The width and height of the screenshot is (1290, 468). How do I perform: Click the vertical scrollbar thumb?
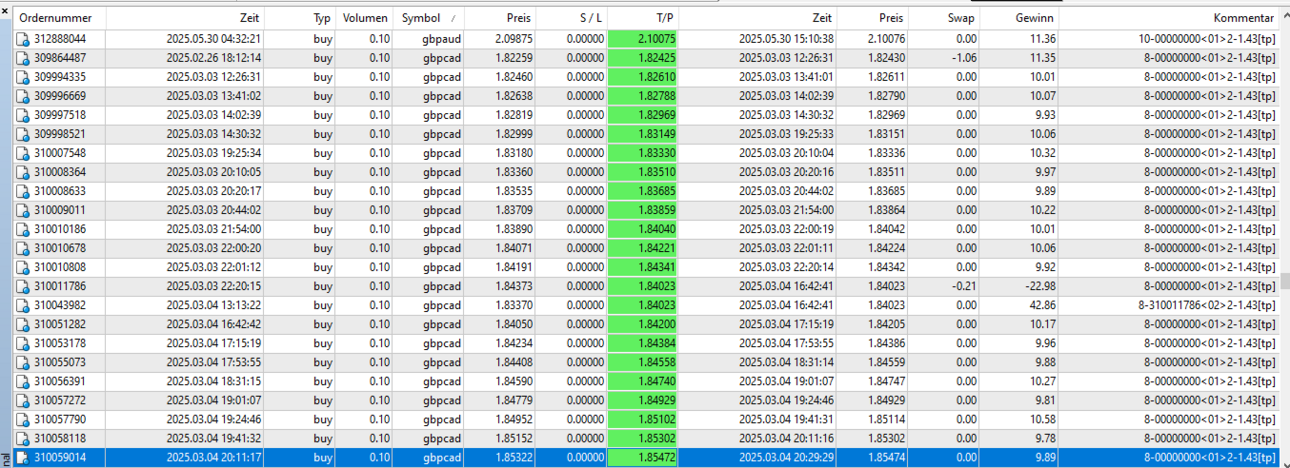point(1284,279)
